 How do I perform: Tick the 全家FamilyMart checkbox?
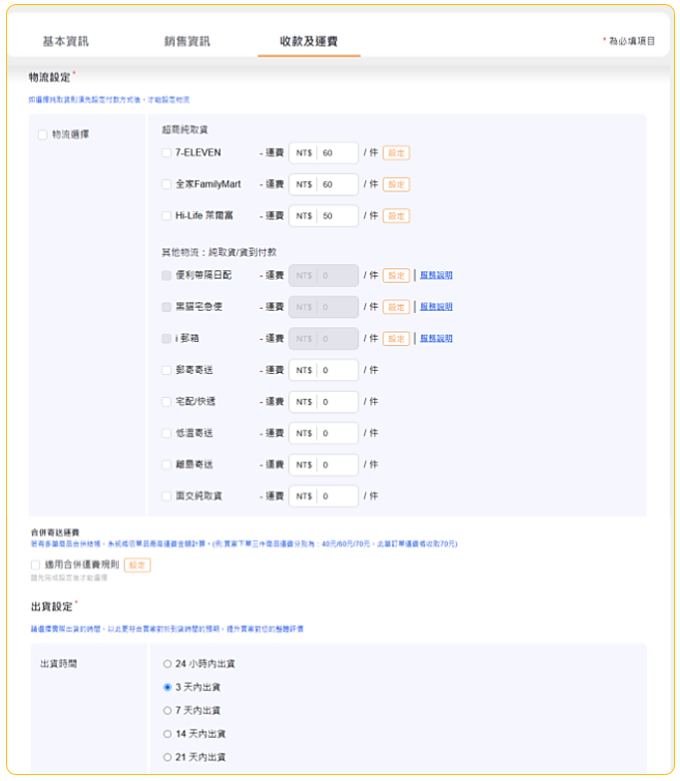(167, 184)
